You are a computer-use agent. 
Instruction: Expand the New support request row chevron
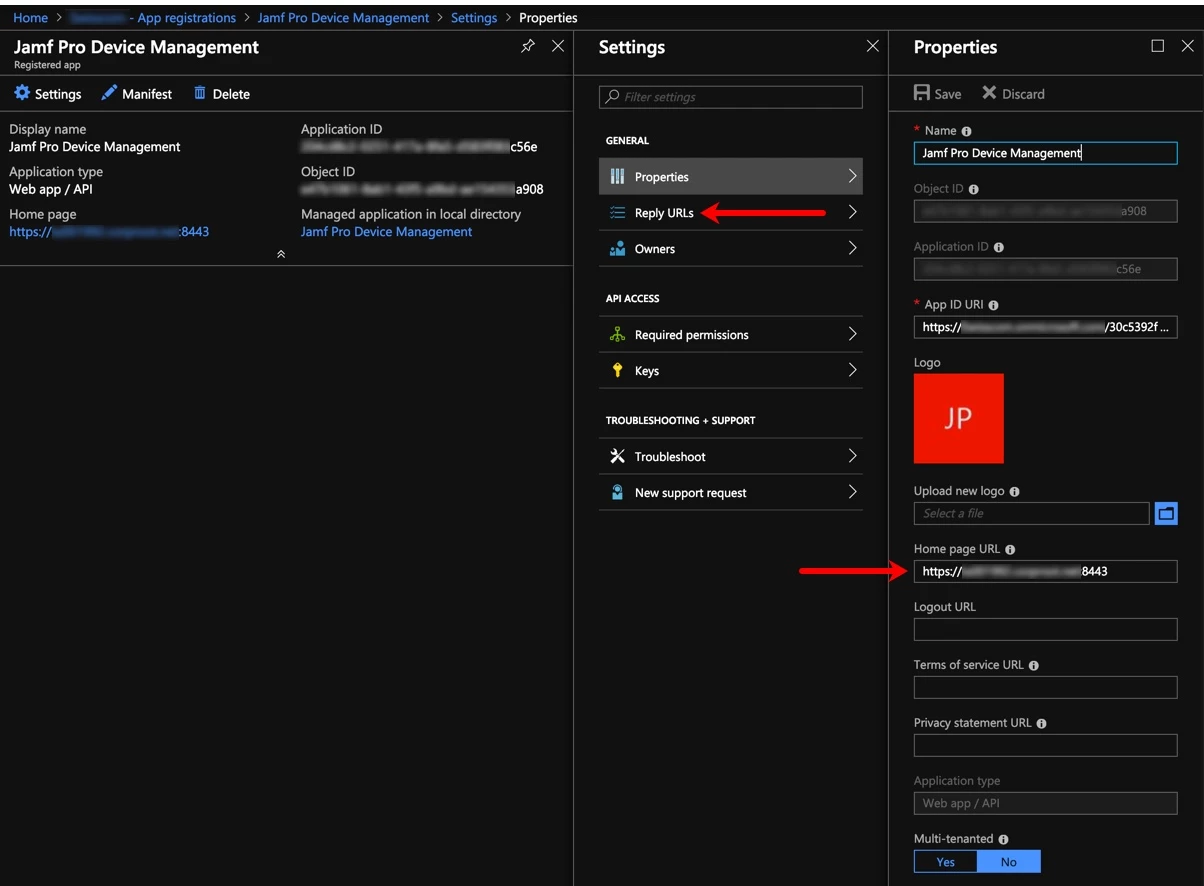pos(852,492)
